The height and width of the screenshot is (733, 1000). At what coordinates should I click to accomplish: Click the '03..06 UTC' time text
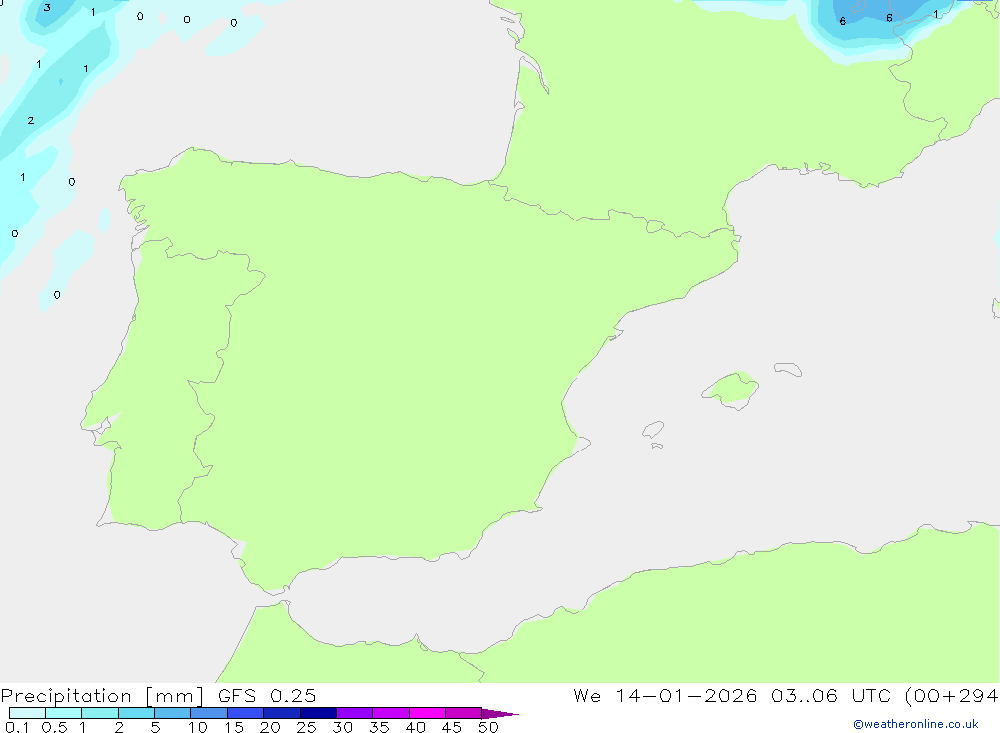[830, 695]
